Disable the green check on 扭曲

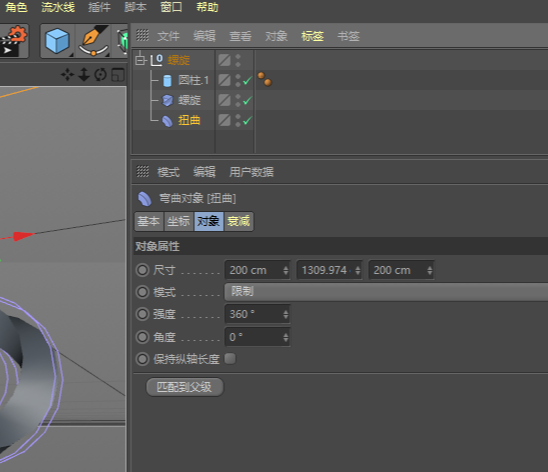click(247, 121)
